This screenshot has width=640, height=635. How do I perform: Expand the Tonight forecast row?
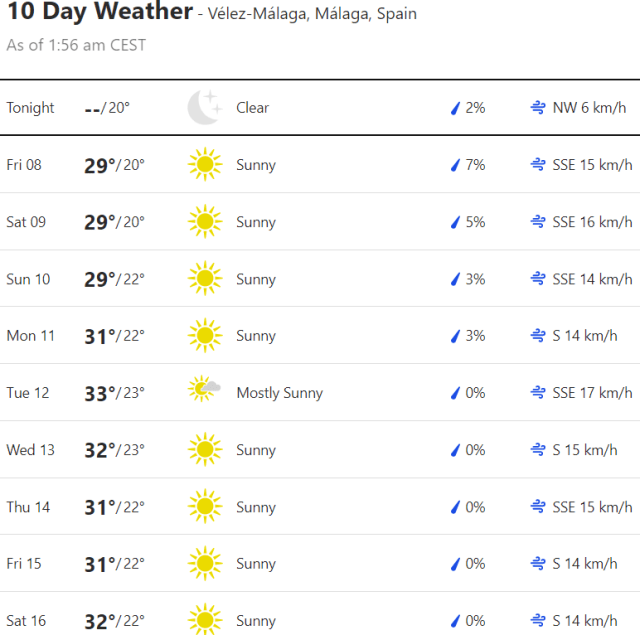(x=320, y=108)
